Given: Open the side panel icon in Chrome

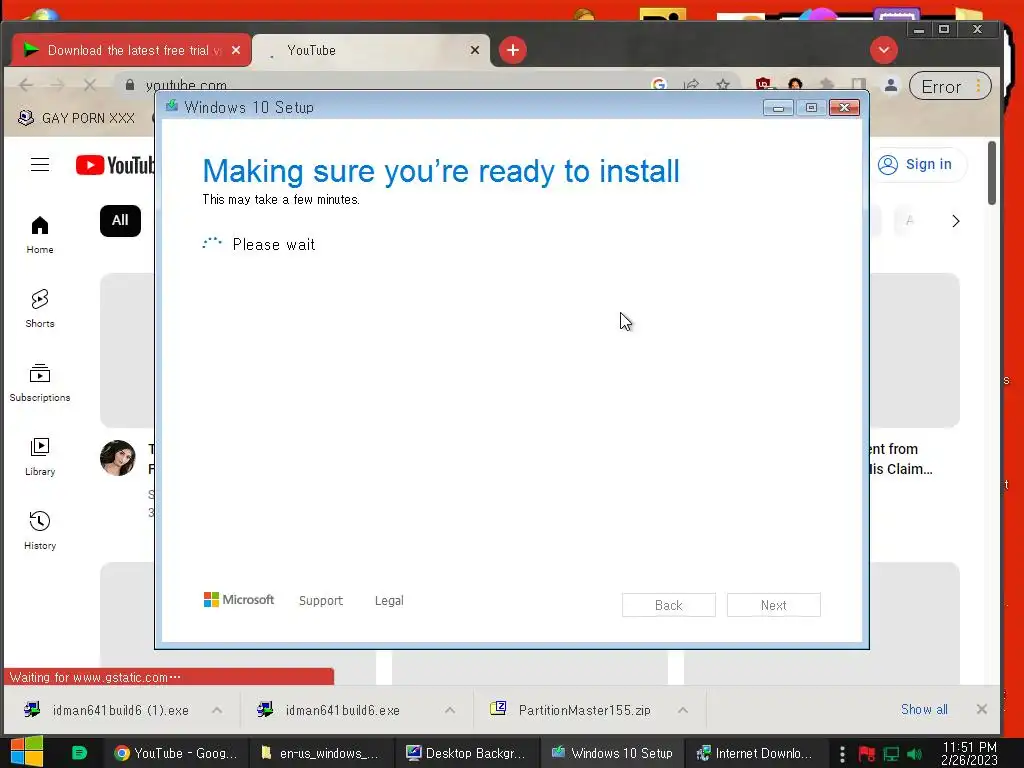Looking at the screenshot, I should [x=859, y=85].
